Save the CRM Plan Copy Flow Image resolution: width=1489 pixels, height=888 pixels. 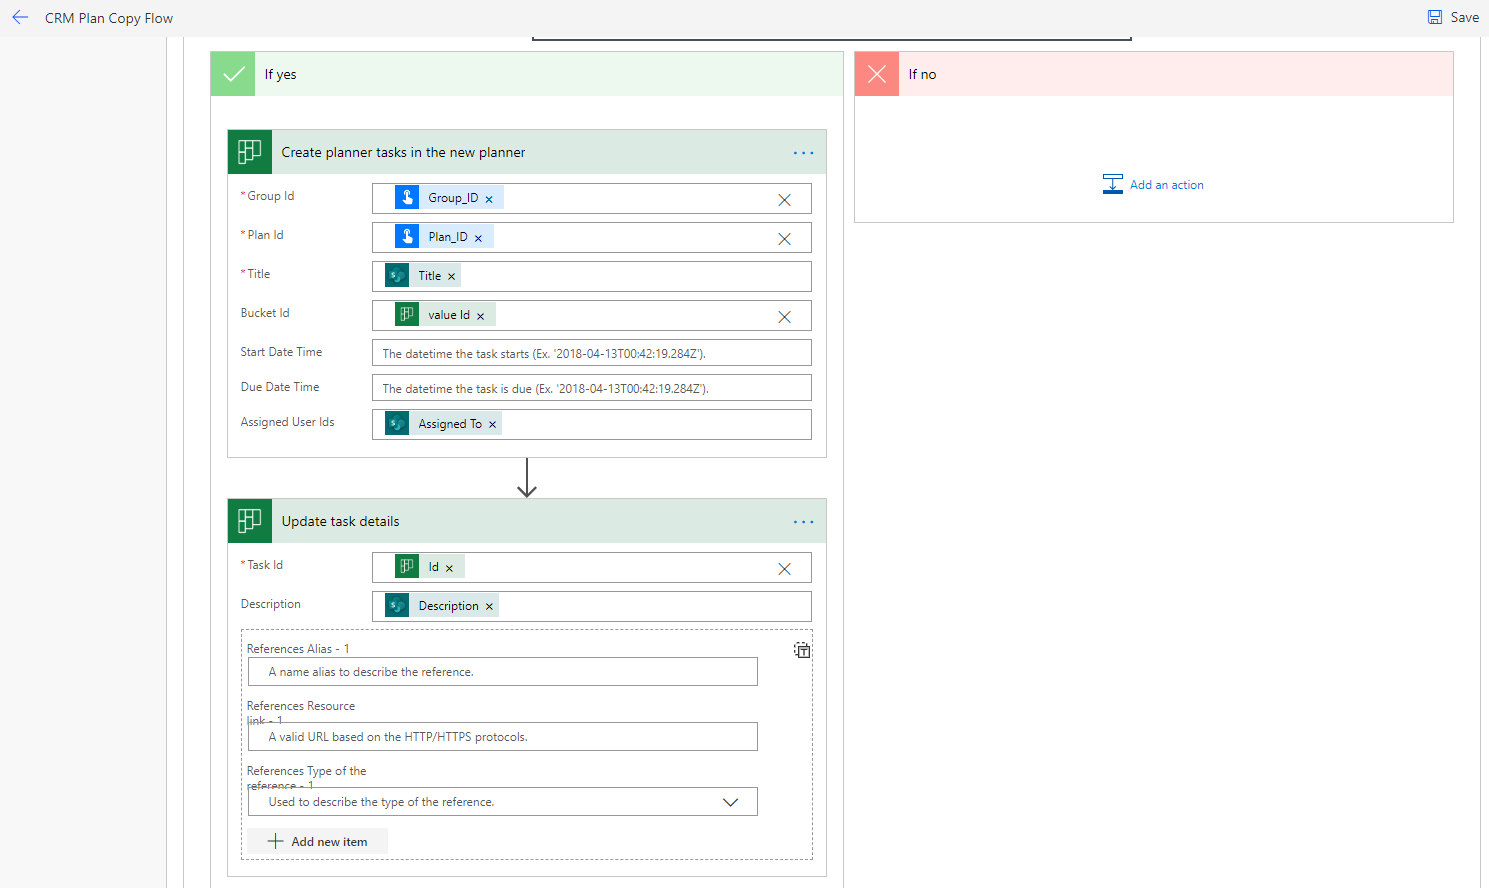(x=1453, y=17)
